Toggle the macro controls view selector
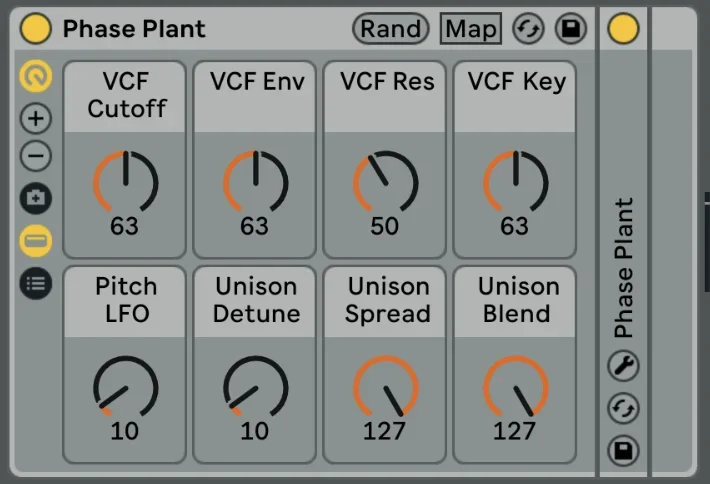 coord(36,76)
